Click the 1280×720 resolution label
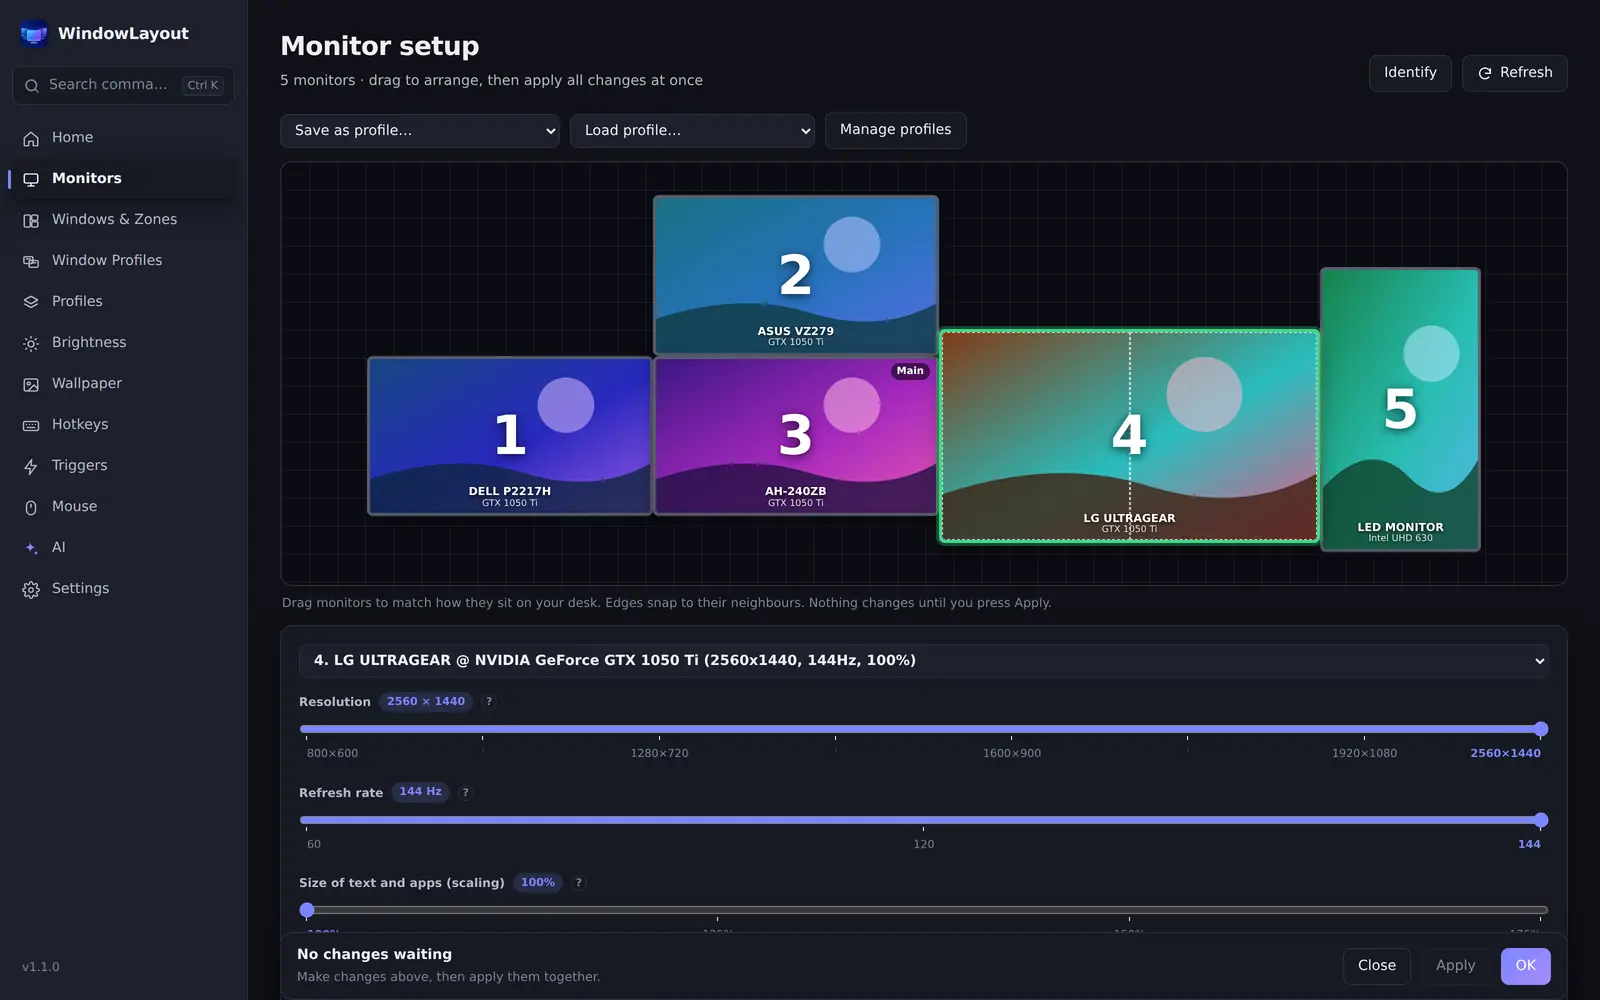1600x1000 pixels. [x=659, y=754]
